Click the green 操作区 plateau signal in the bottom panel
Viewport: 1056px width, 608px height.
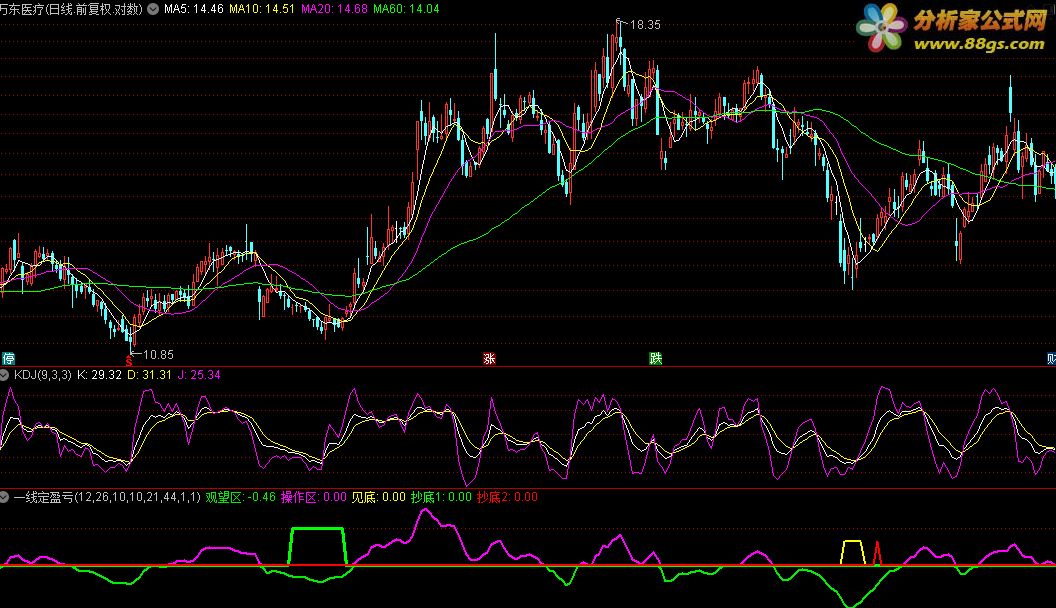[x=318, y=546]
